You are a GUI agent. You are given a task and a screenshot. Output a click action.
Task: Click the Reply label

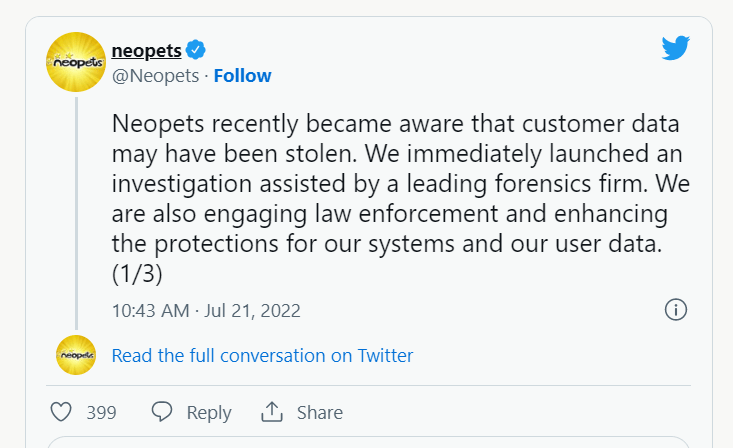(208, 413)
